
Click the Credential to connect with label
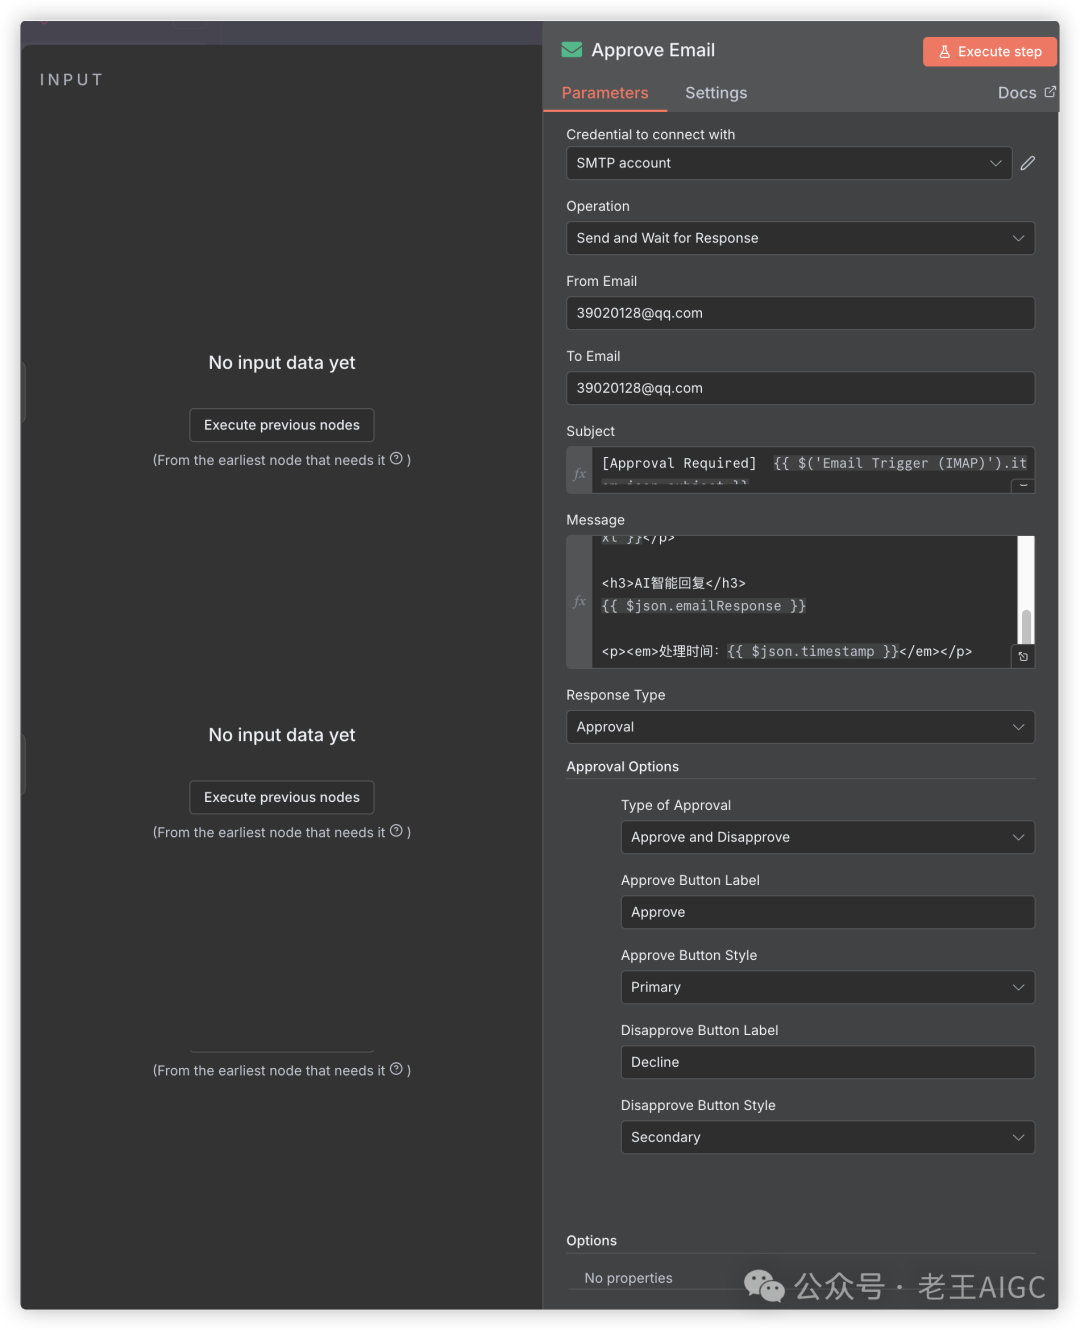pyautogui.click(x=650, y=135)
